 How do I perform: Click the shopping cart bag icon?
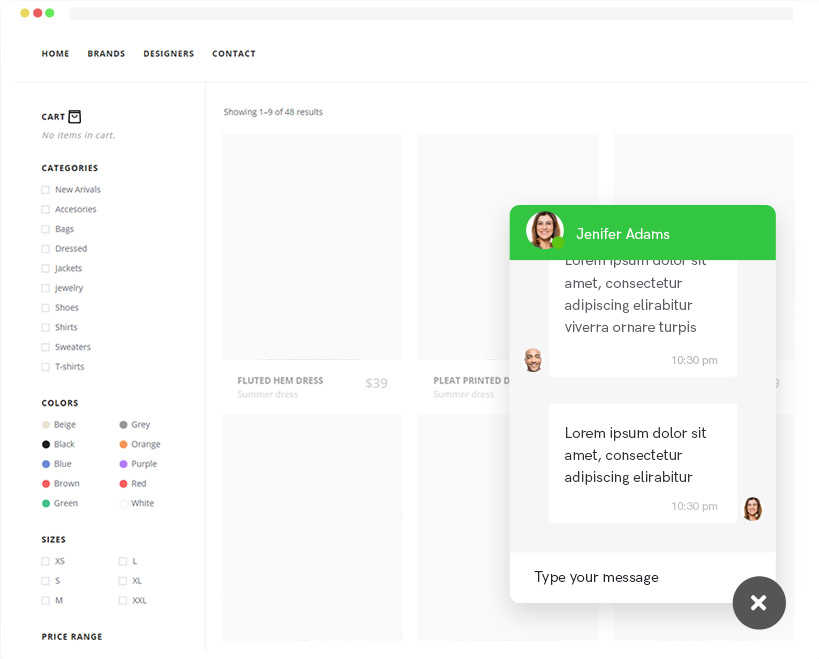(x=75, y=116)
